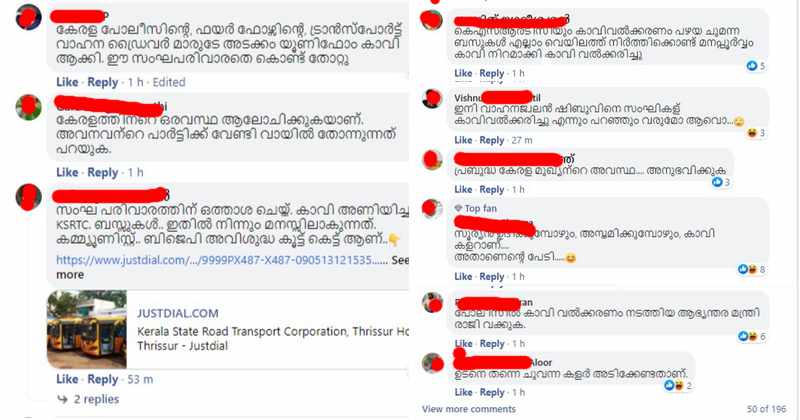Expand the 2 replies thread
Screen dimensions: 800x420
coord(89,399)
